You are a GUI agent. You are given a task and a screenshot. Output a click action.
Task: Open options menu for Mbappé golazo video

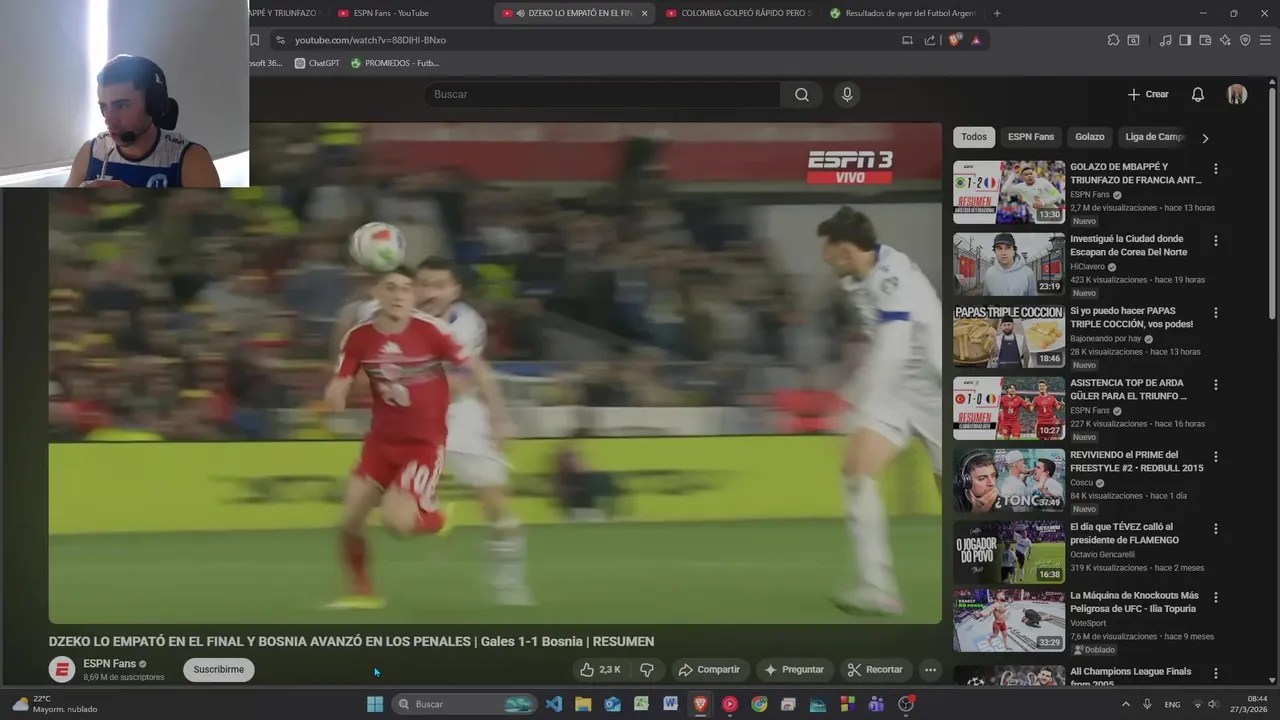point(1216,169)
